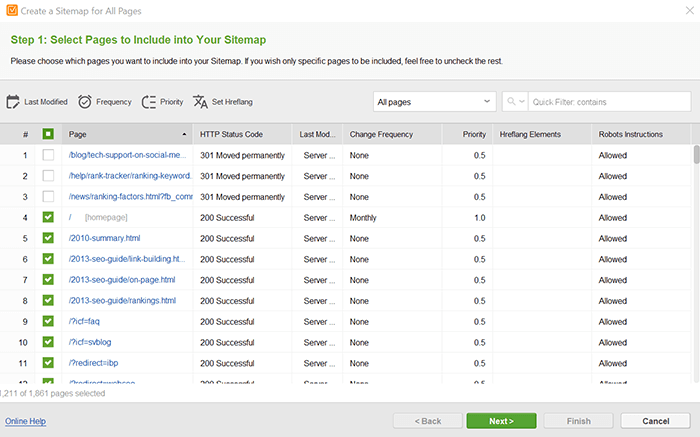
Task: Close the Create a Sitemap dialog
Action: click(690, 10)
